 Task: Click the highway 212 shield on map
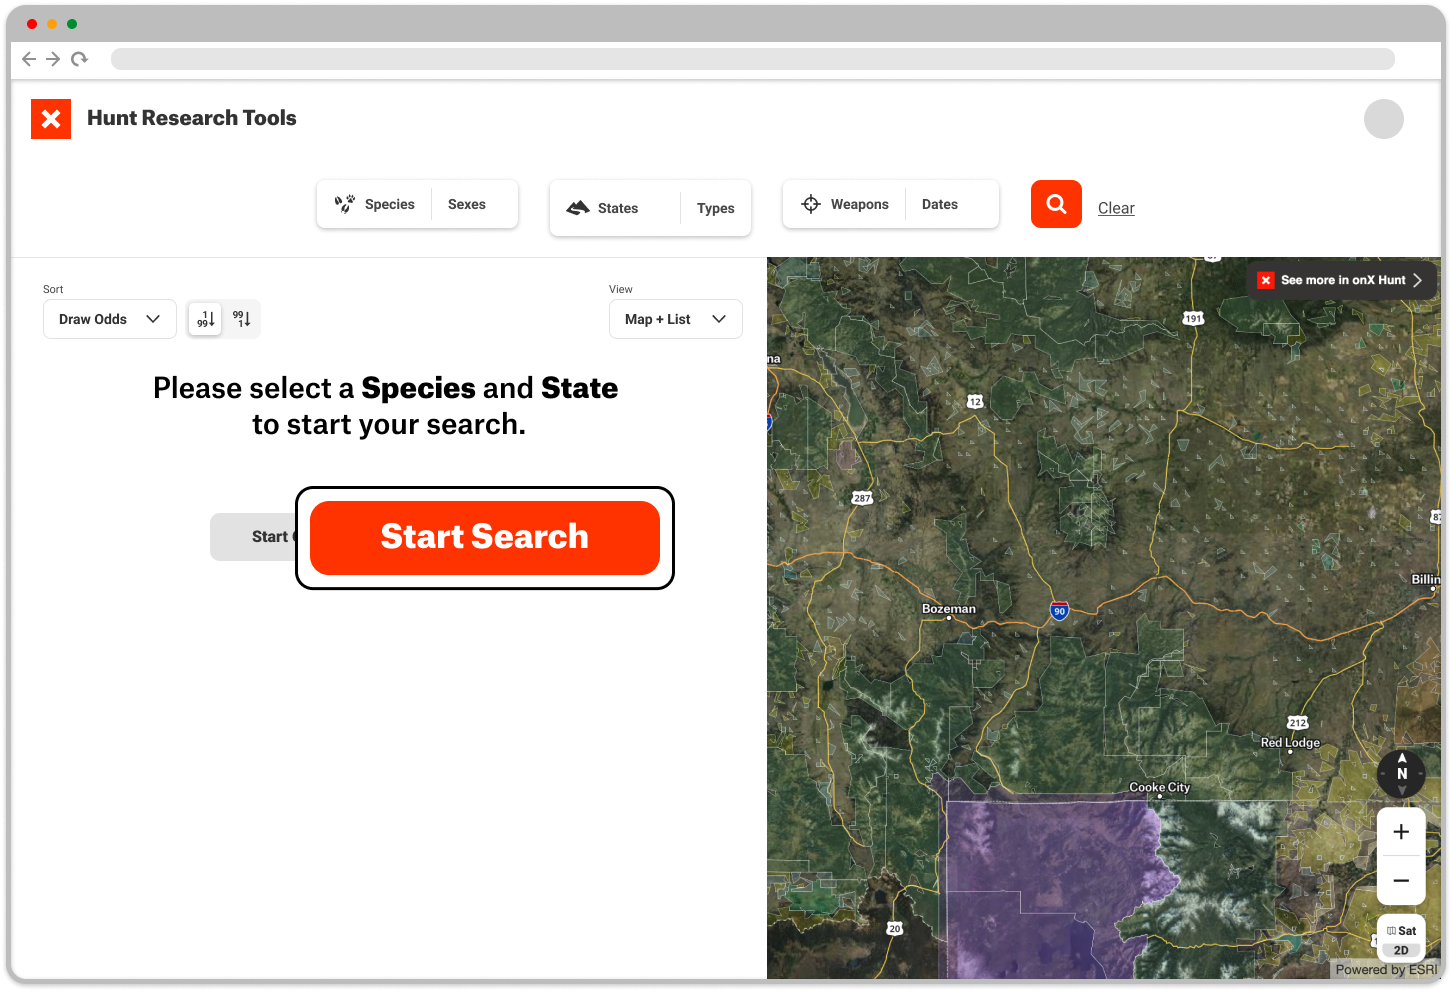click(x=1297, y=722)
